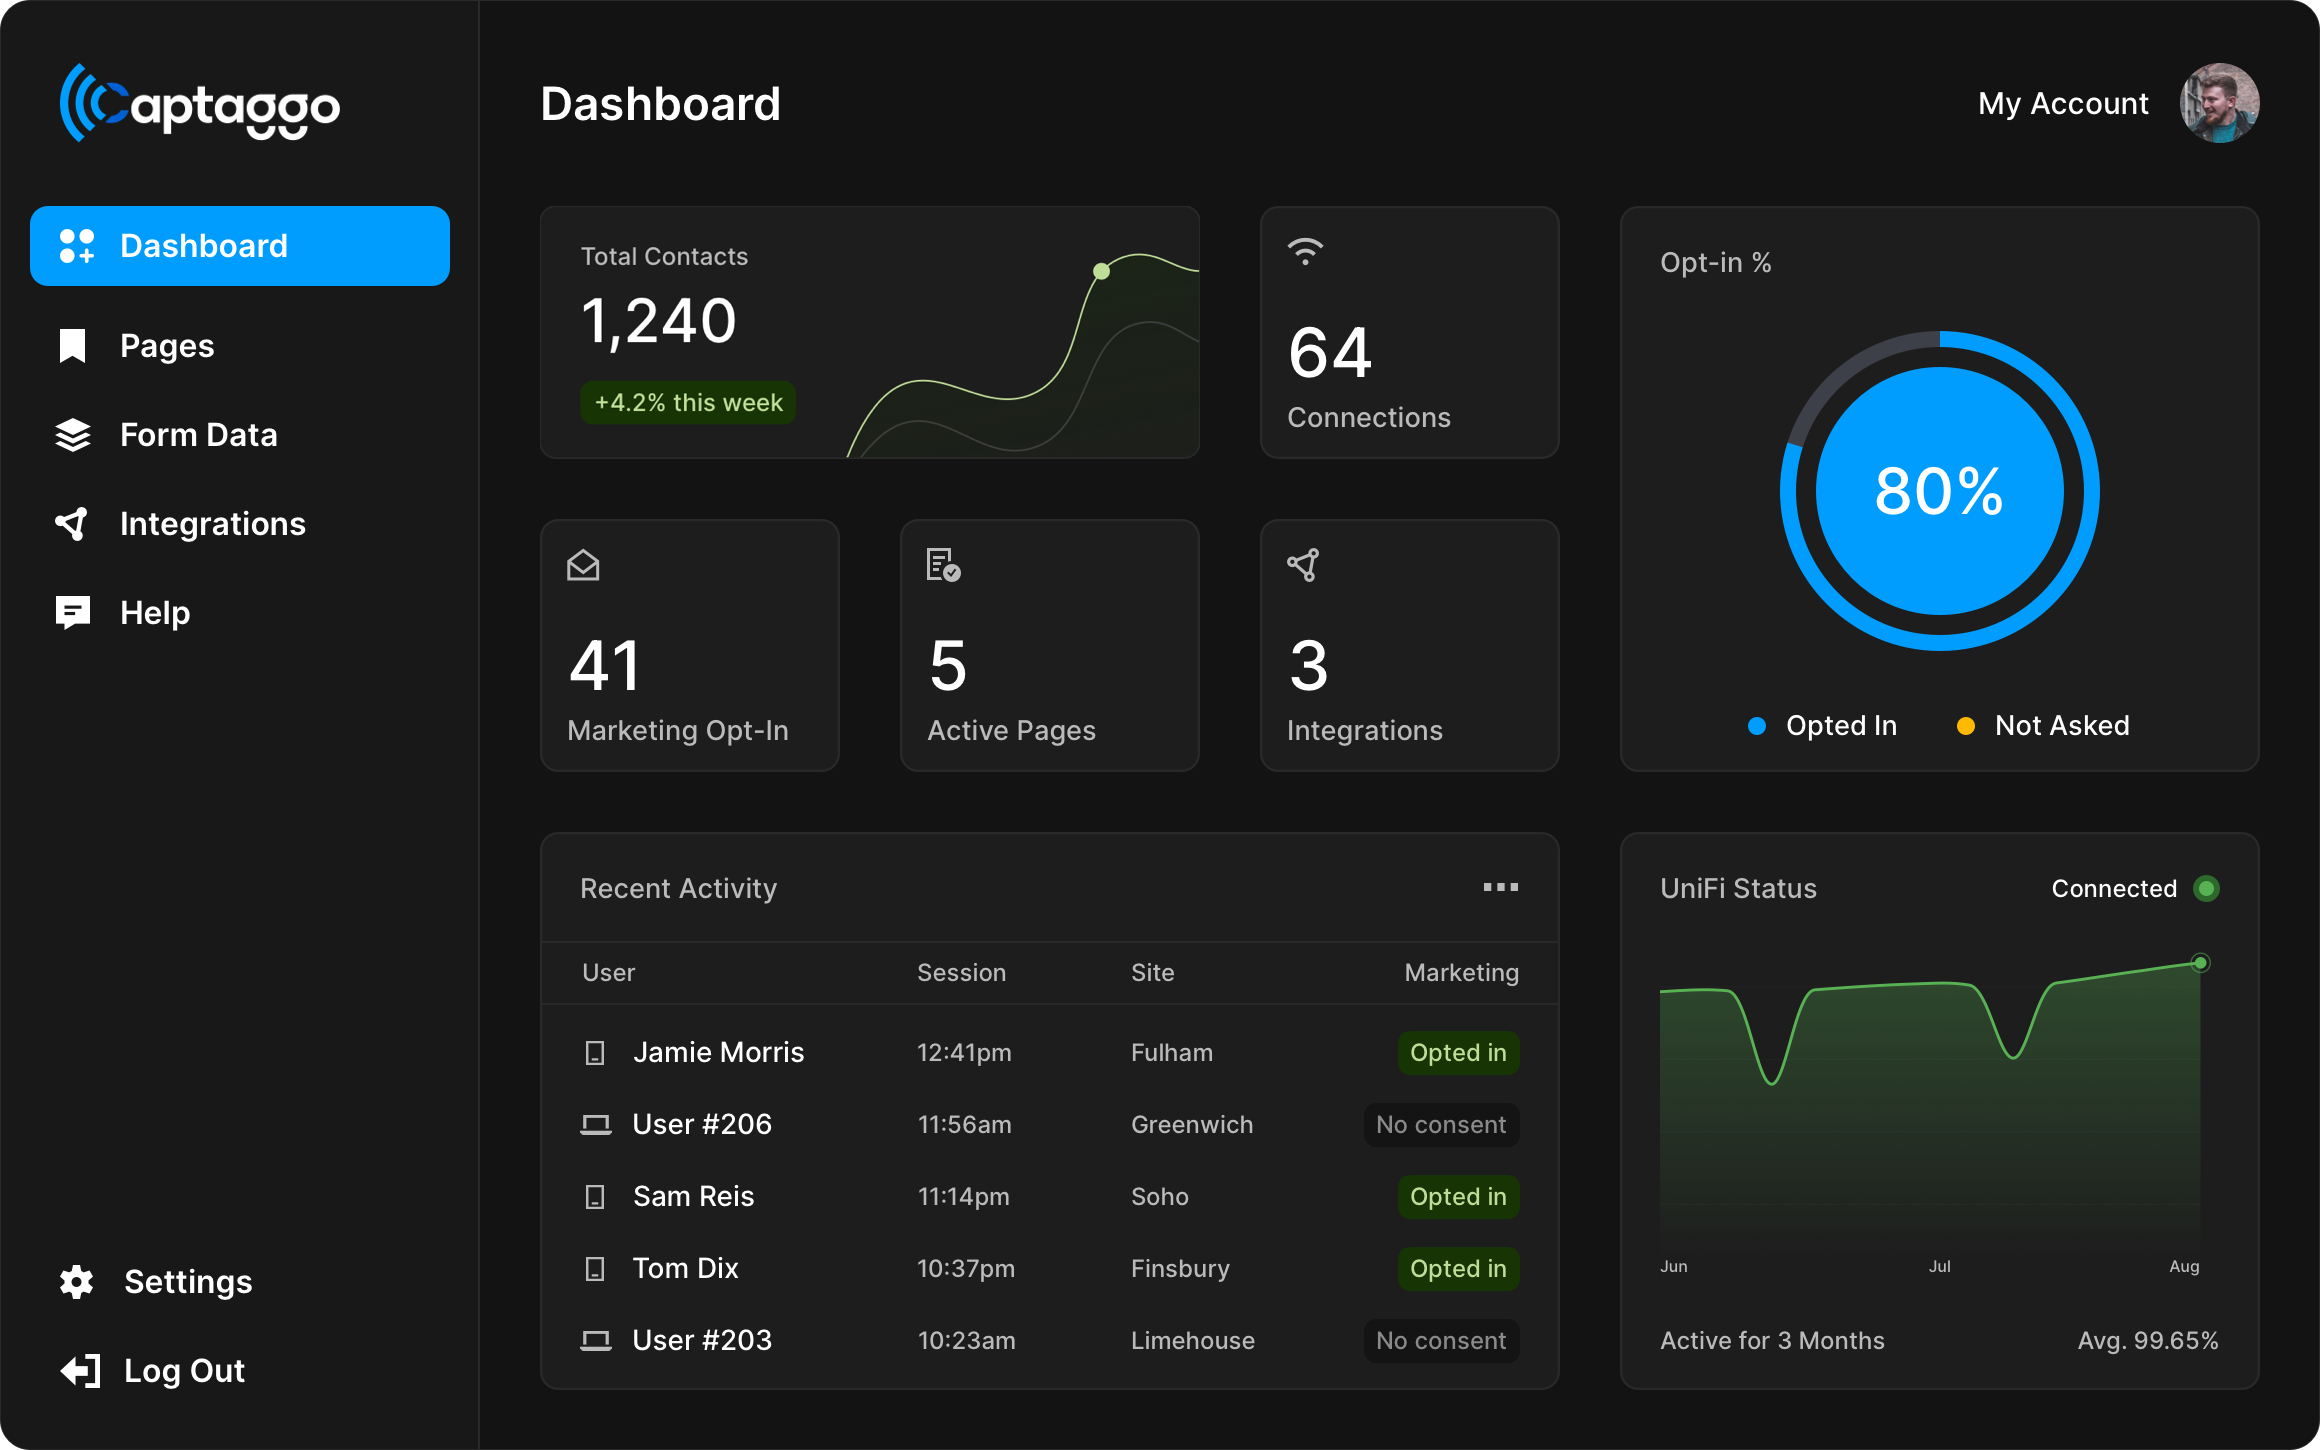Select the User #206 name
Viewport: 2320px width, 1450px height.
point(702,1125)
